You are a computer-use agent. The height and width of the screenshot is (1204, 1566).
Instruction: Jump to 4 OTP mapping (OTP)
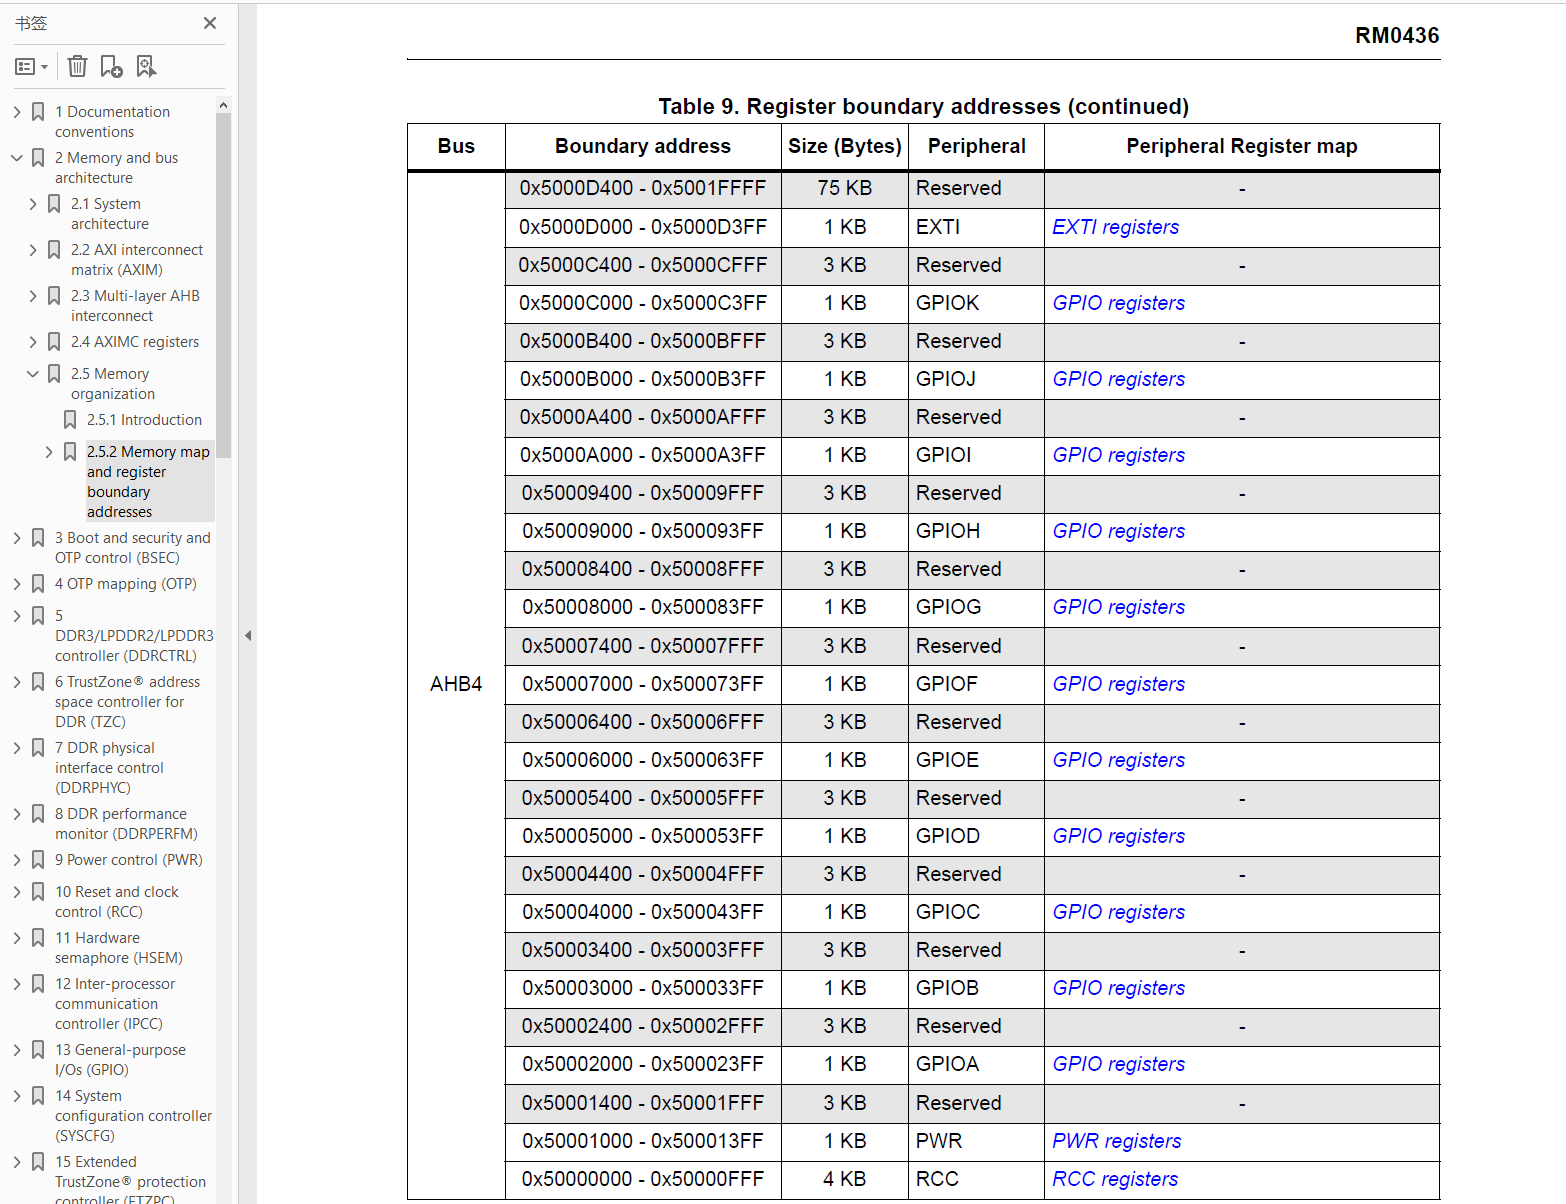tap(126, 584)
